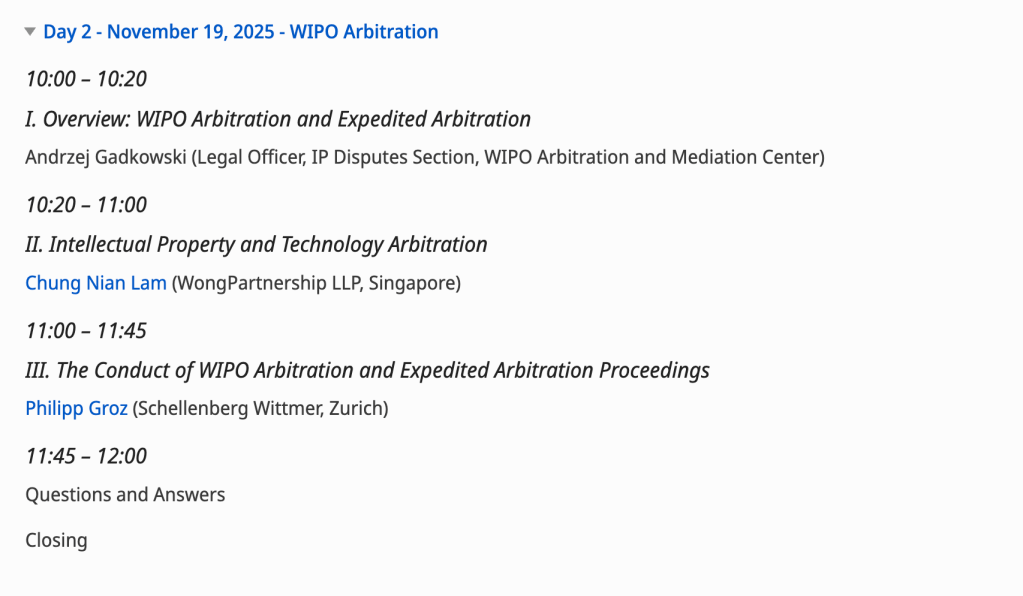The width and height of the screenshot is (1023, 596).
Task: Click the WIPO Arbitration and Mediation Center text
Action: coord(652,157)
